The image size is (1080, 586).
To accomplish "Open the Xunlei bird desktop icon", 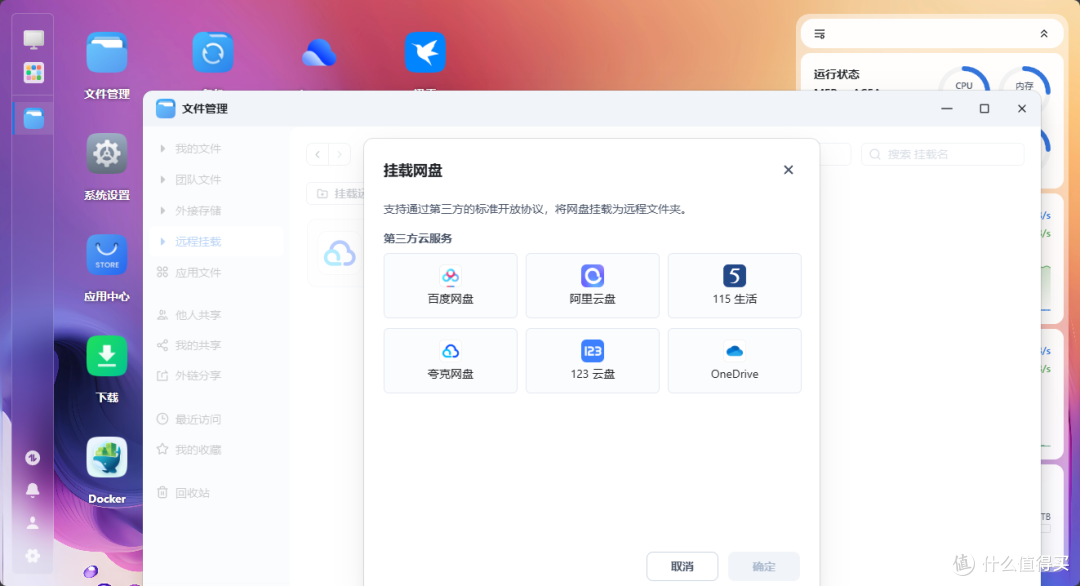I will pyautogui.click(x=425, y=52).
